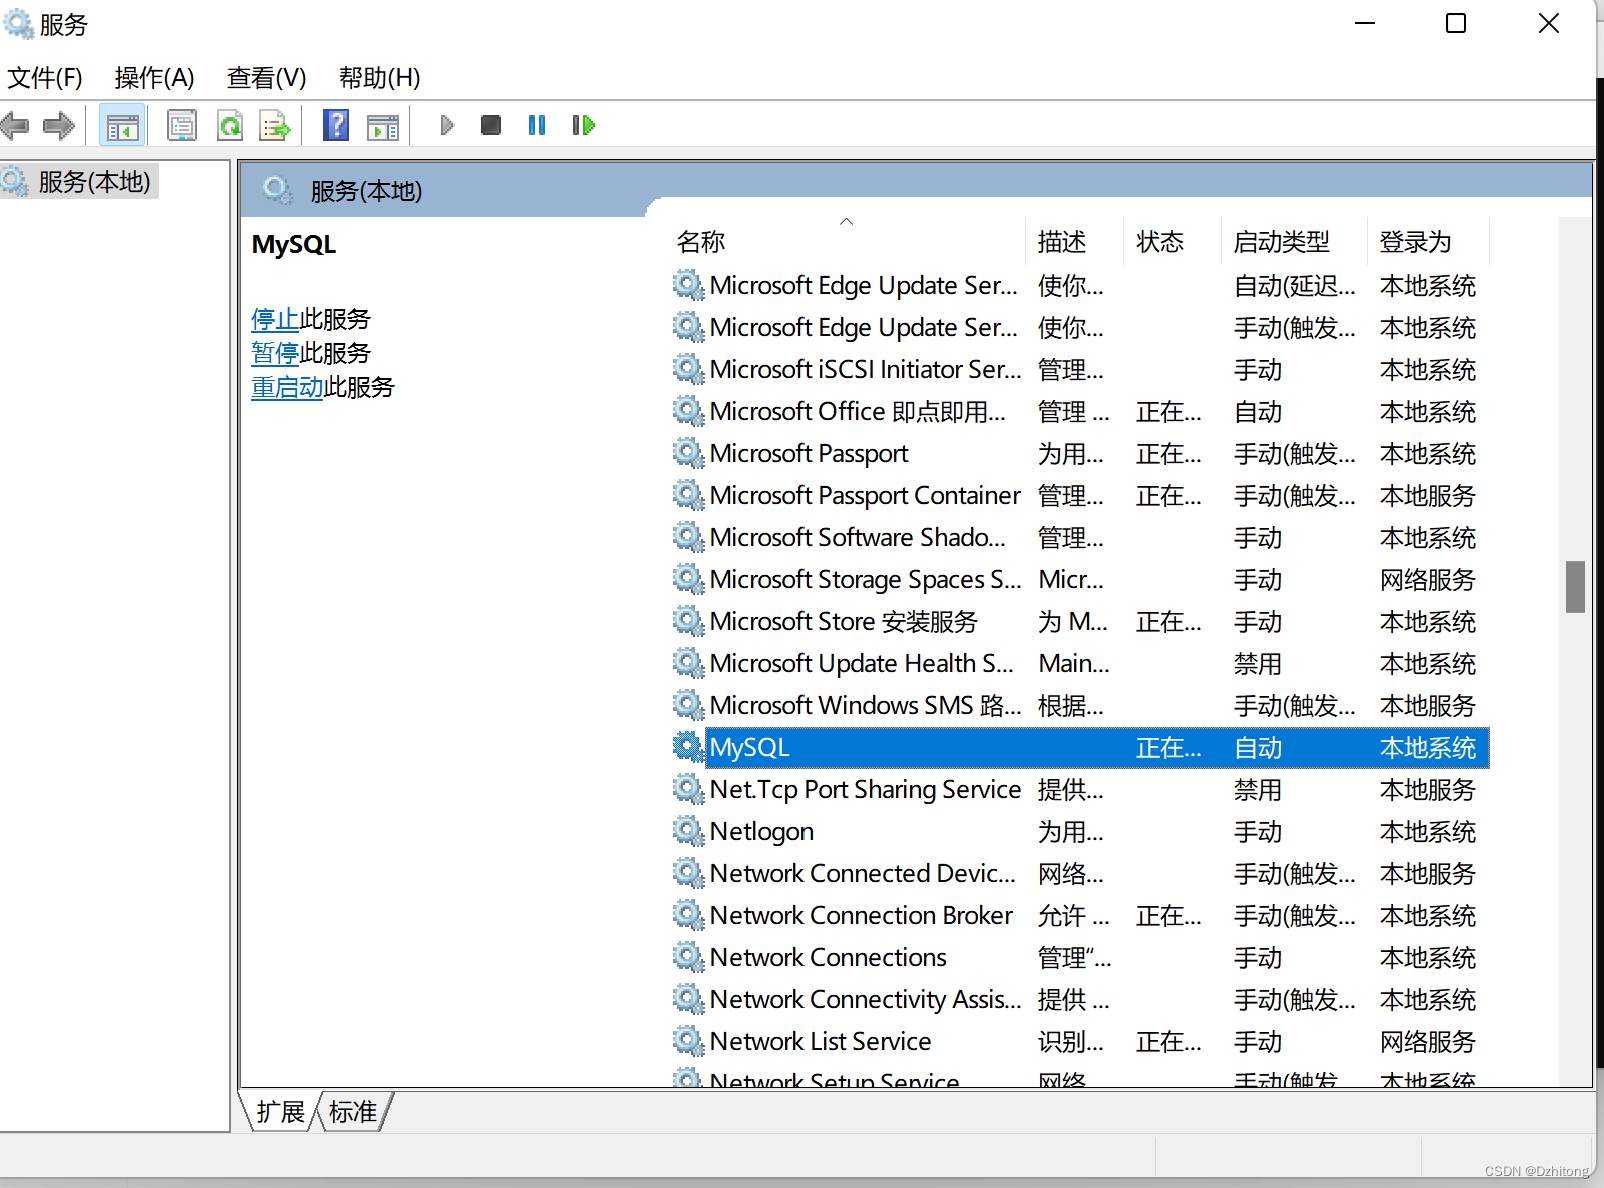Click the Export List toolbar icon

click(275, 126)
